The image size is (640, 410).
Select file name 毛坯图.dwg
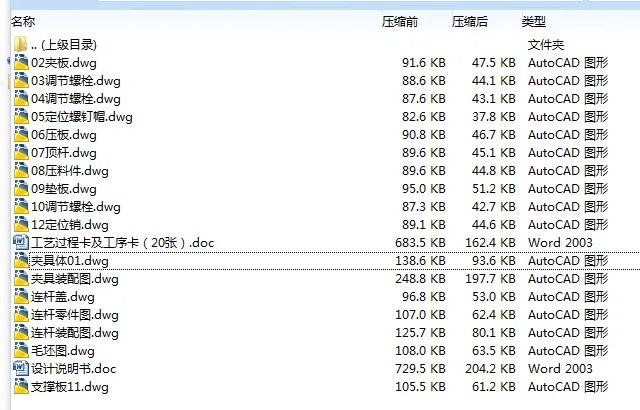(63, 350)
